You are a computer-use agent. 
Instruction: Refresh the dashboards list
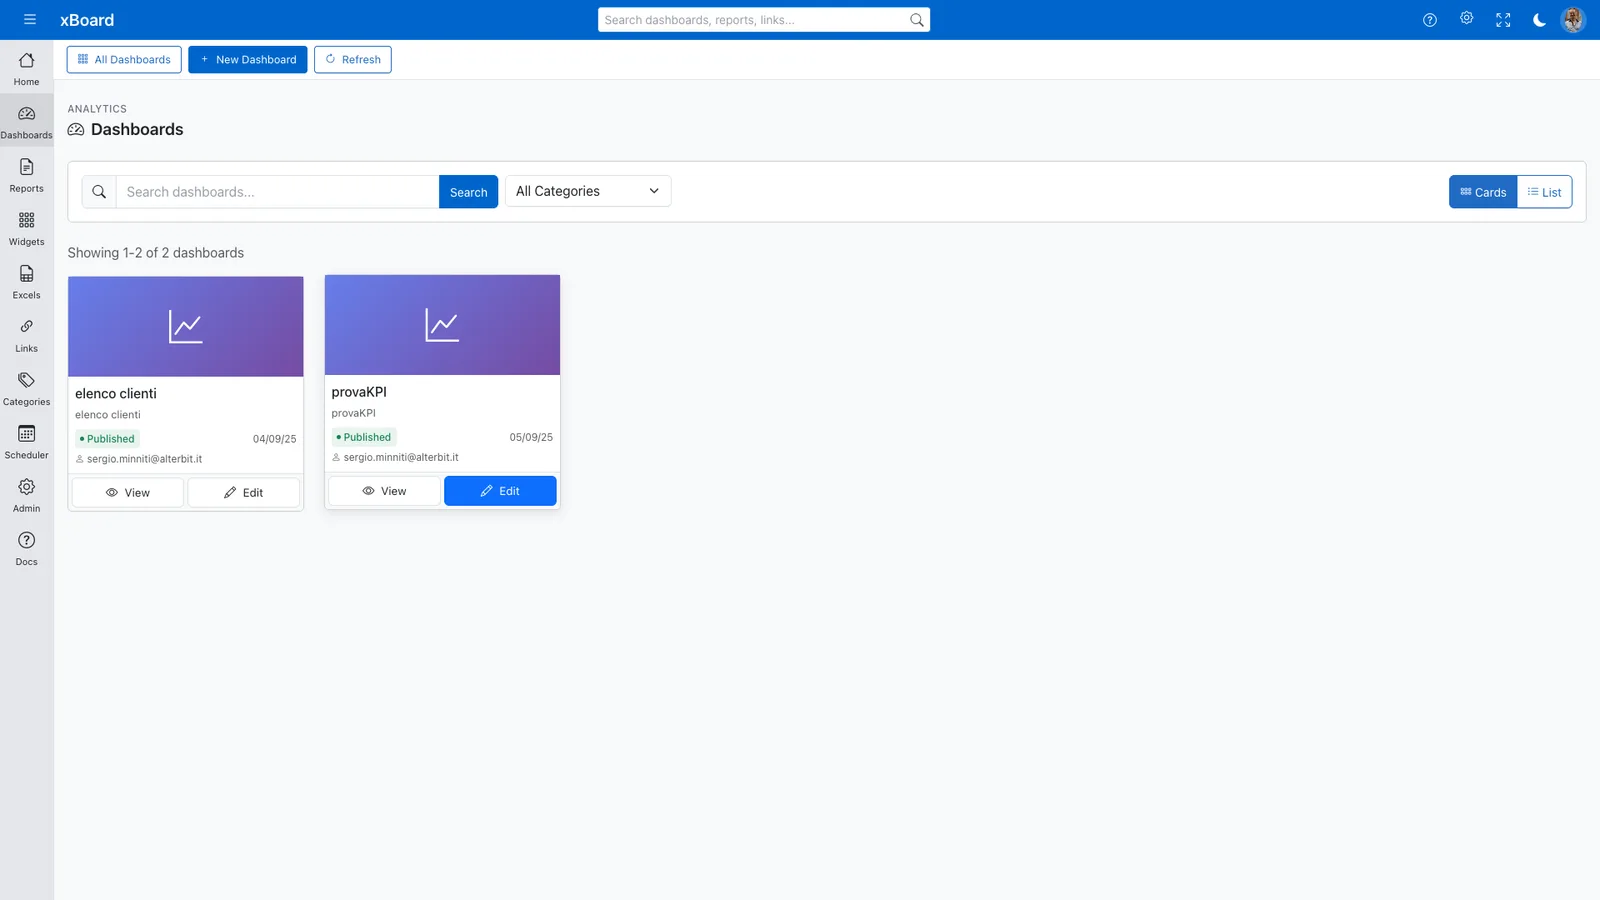(353, 60)
